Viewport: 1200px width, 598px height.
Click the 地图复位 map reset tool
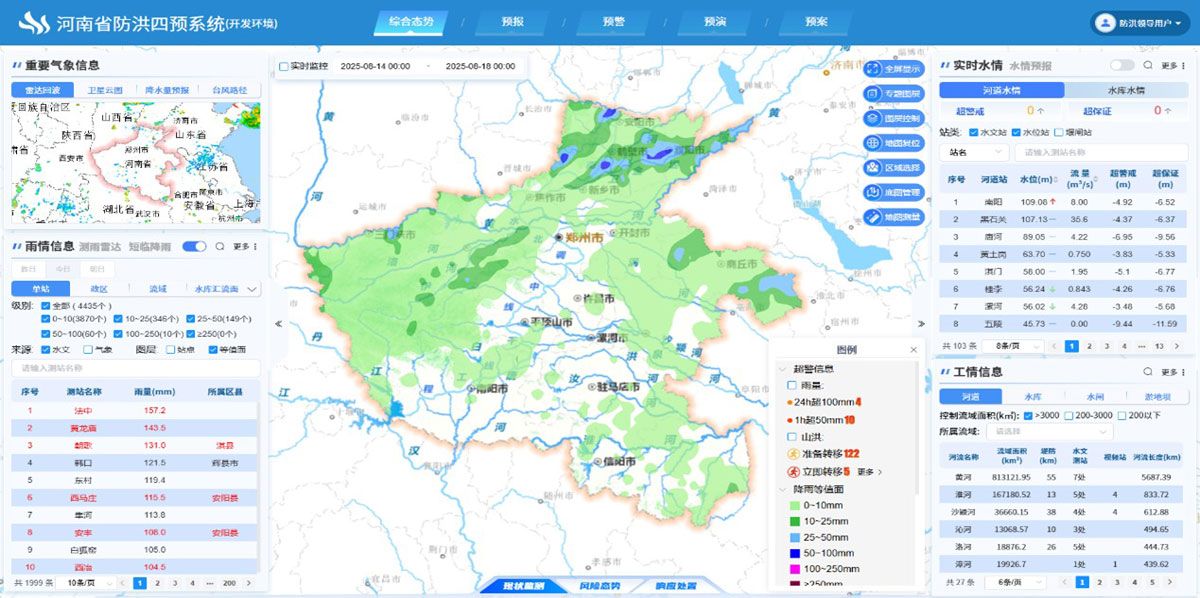892,143
